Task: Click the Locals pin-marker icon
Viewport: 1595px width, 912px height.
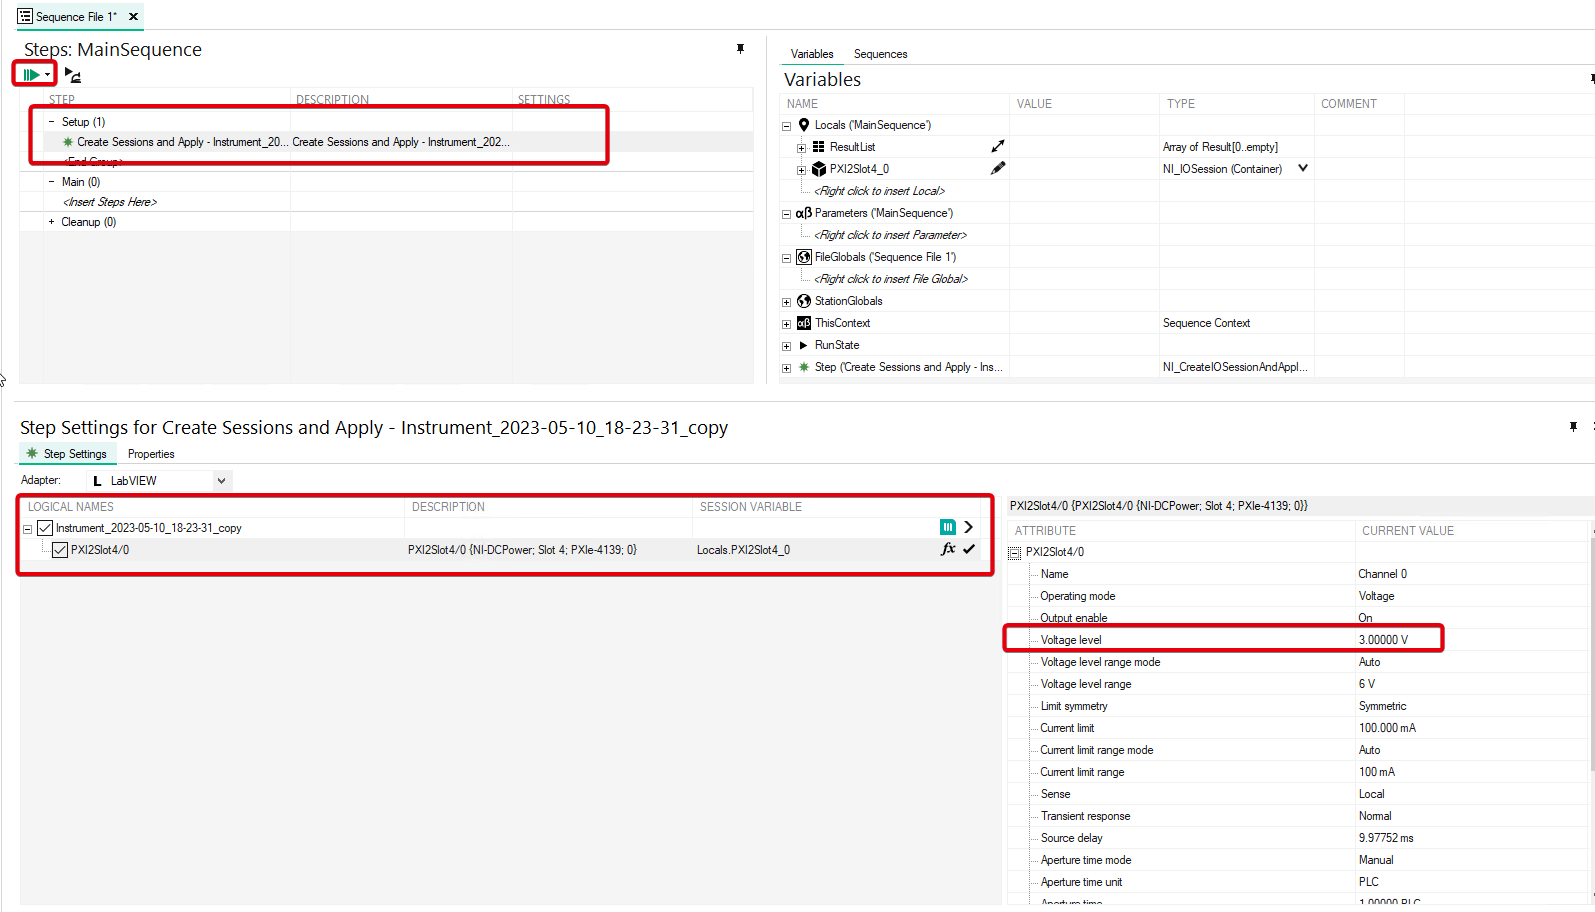Action: [804, 125]
